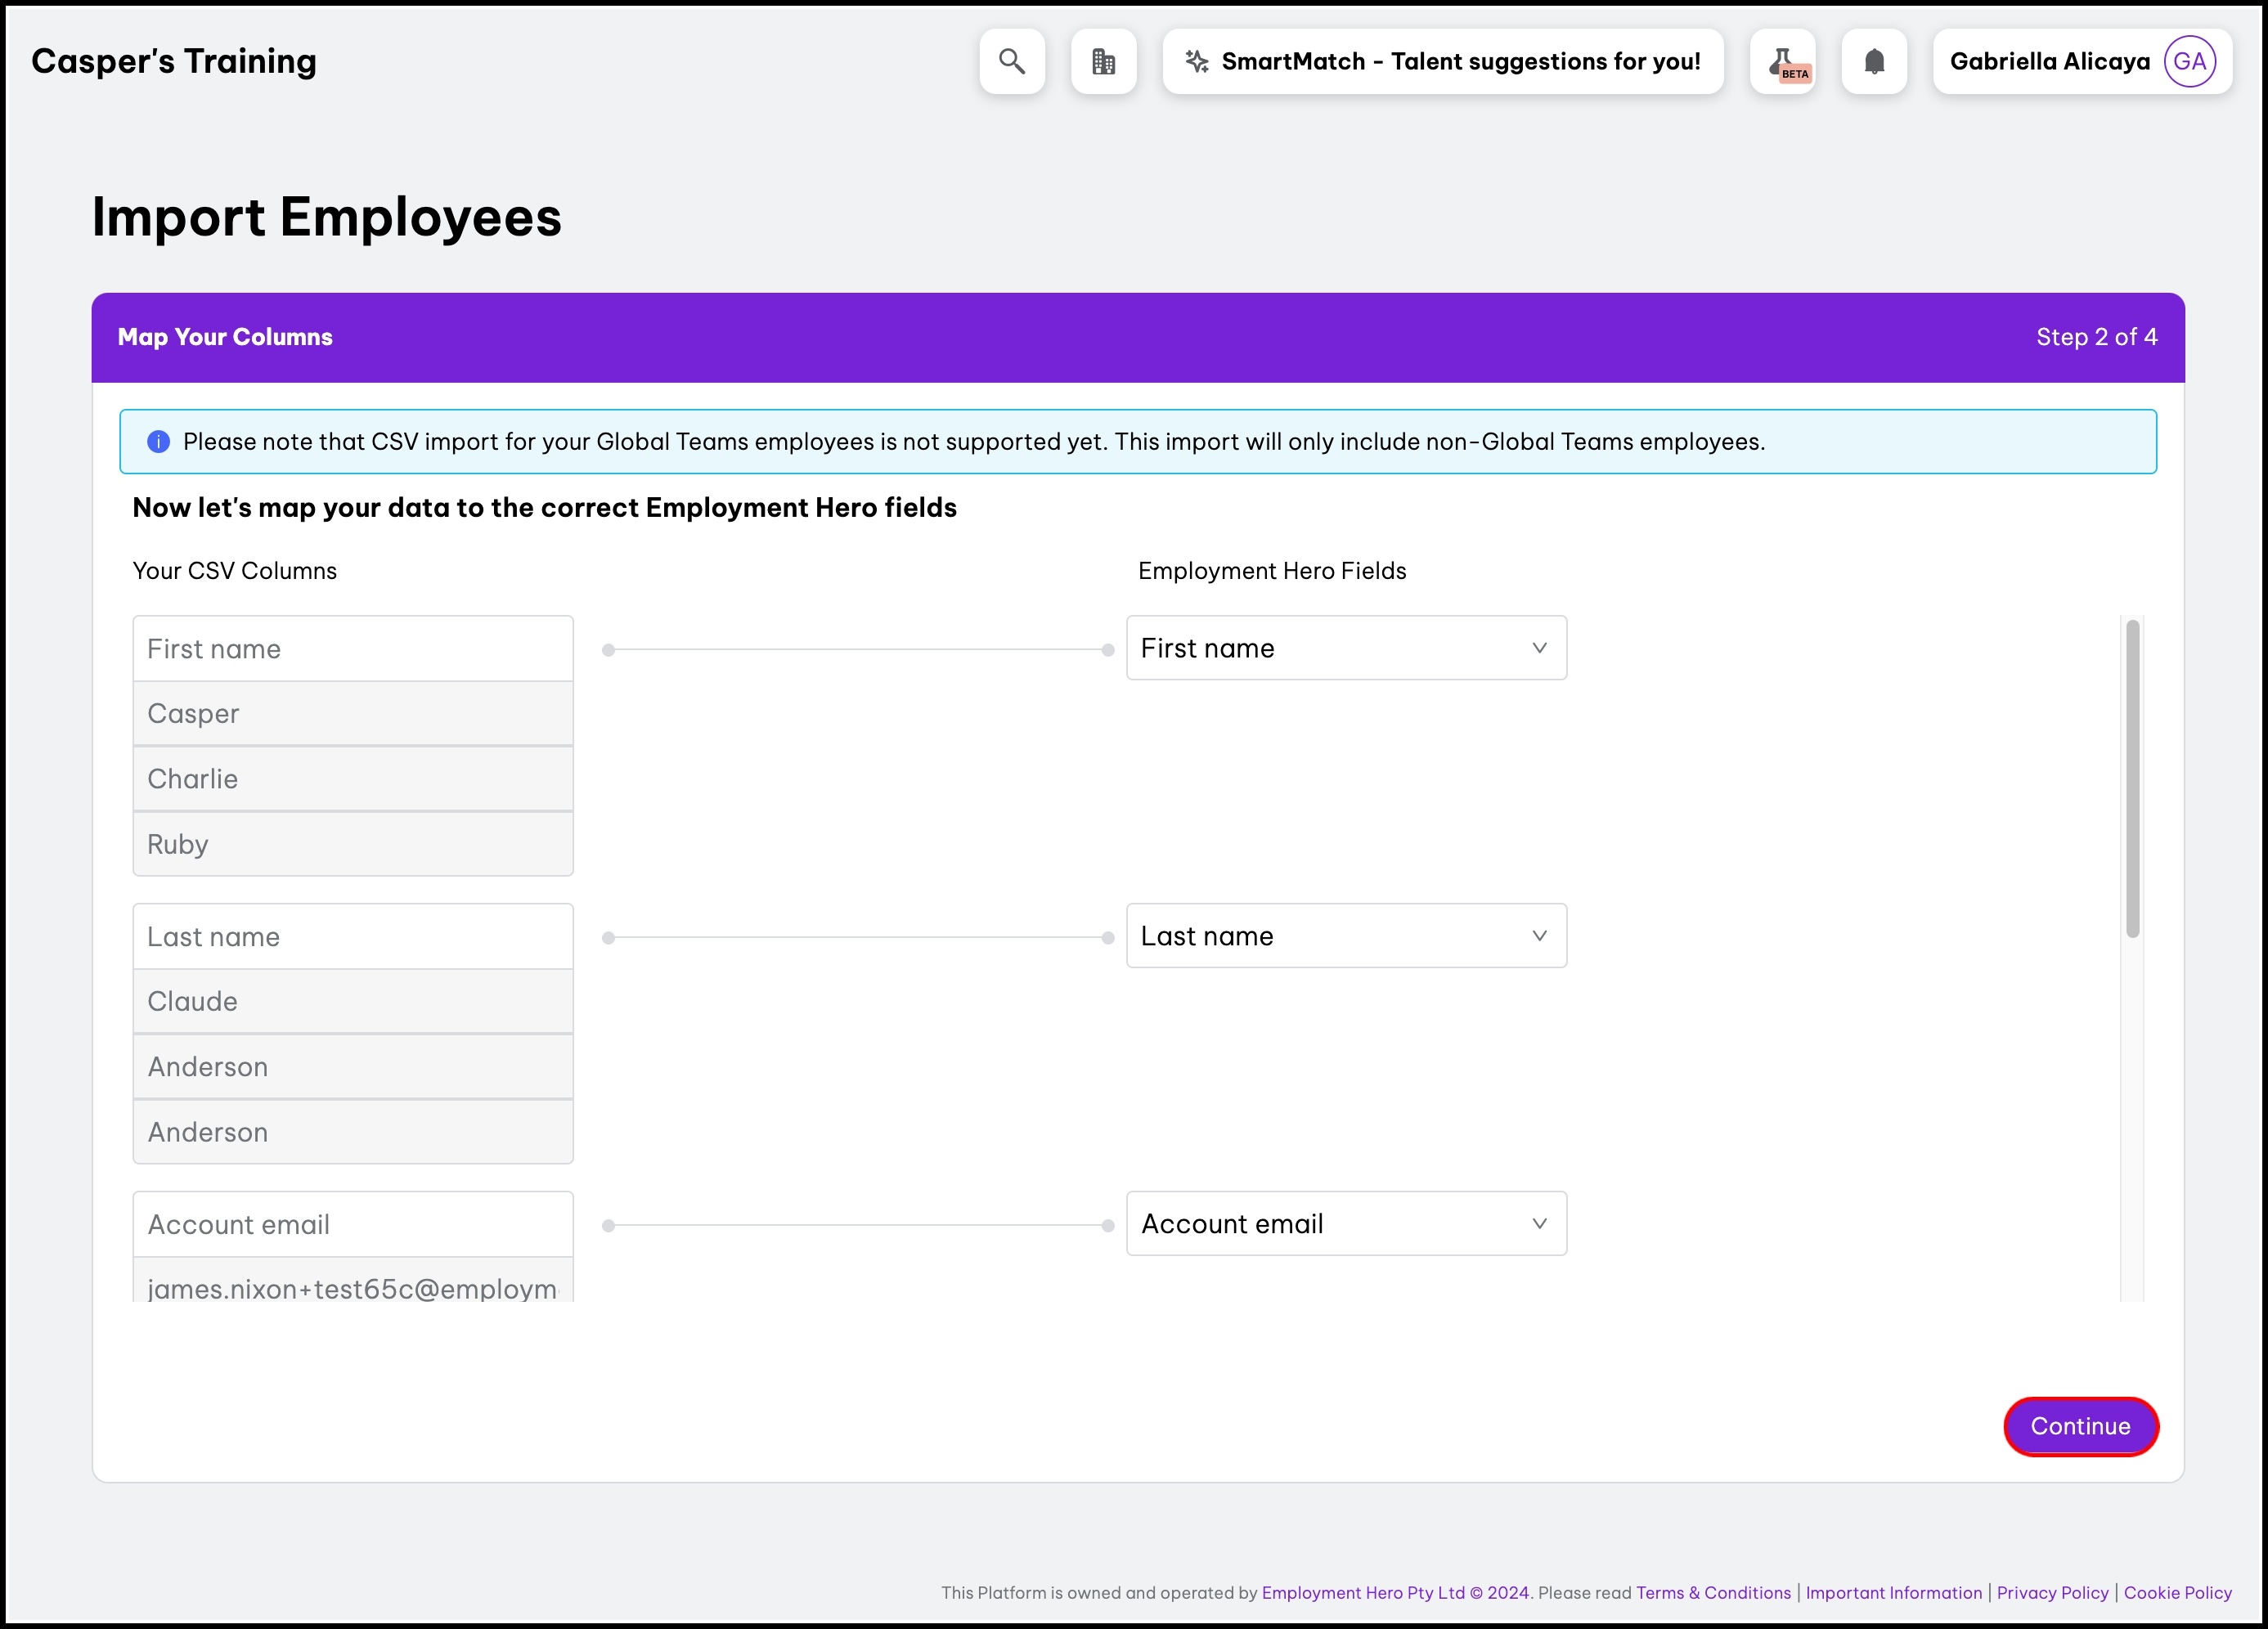Open the Cookie Policy link
This screenshot has width=2268, height=1629.
click(2177, 1592)
